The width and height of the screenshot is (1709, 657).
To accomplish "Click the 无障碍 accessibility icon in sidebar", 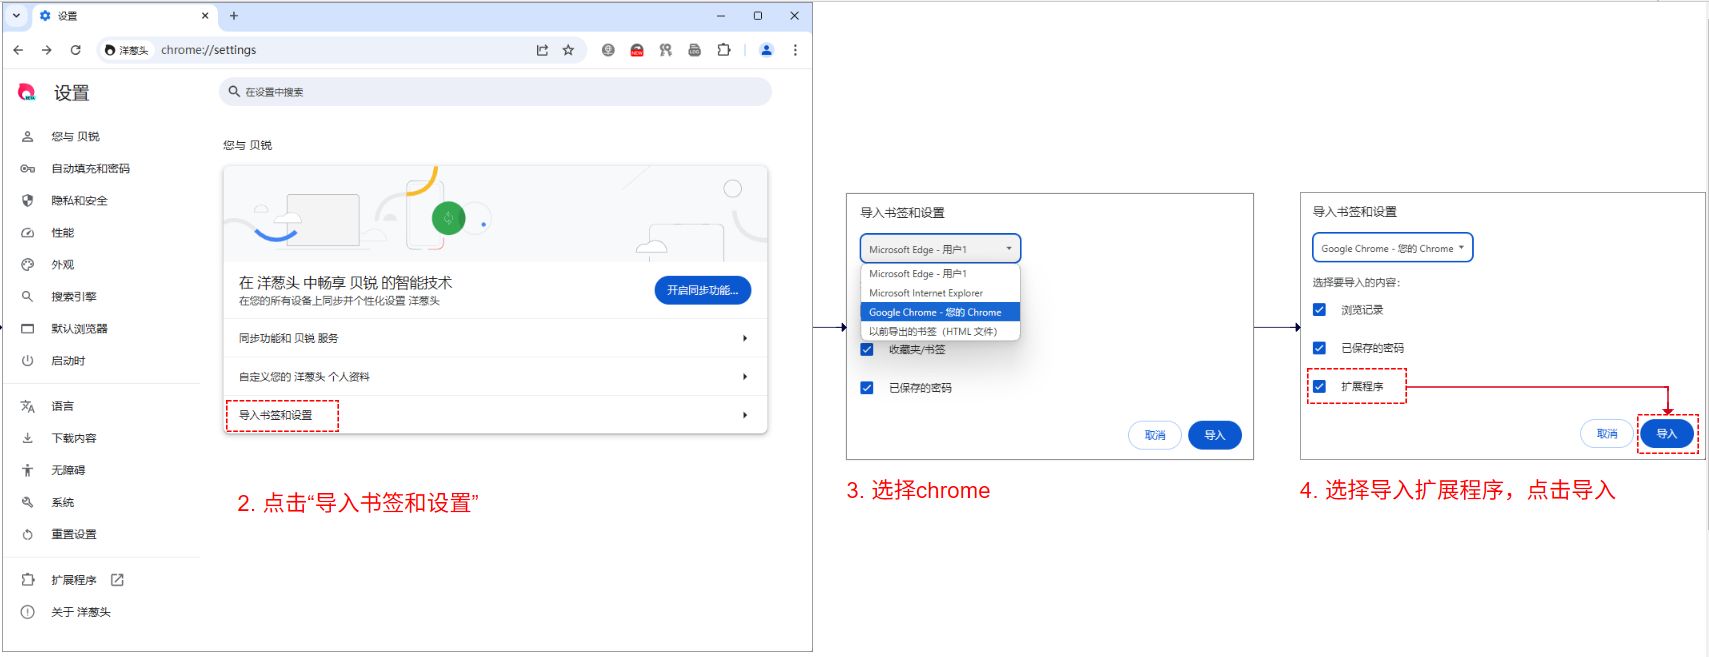I will pos(27,470).
